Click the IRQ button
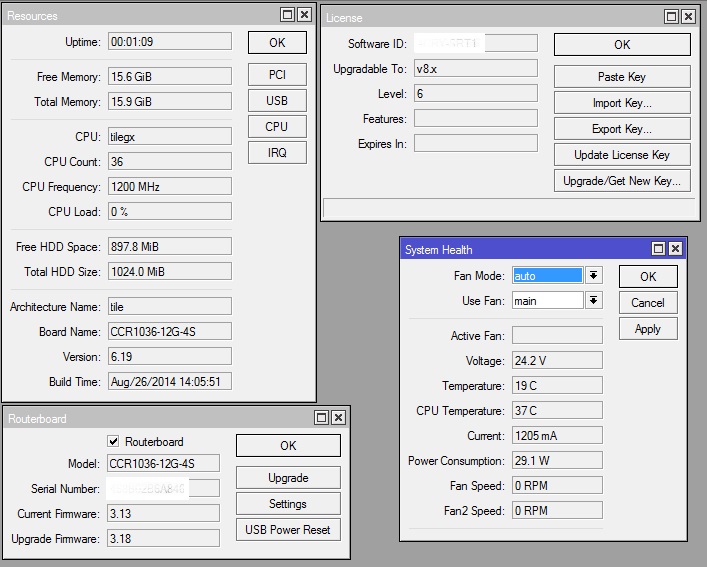707x567 pixels. pos(277,152)
